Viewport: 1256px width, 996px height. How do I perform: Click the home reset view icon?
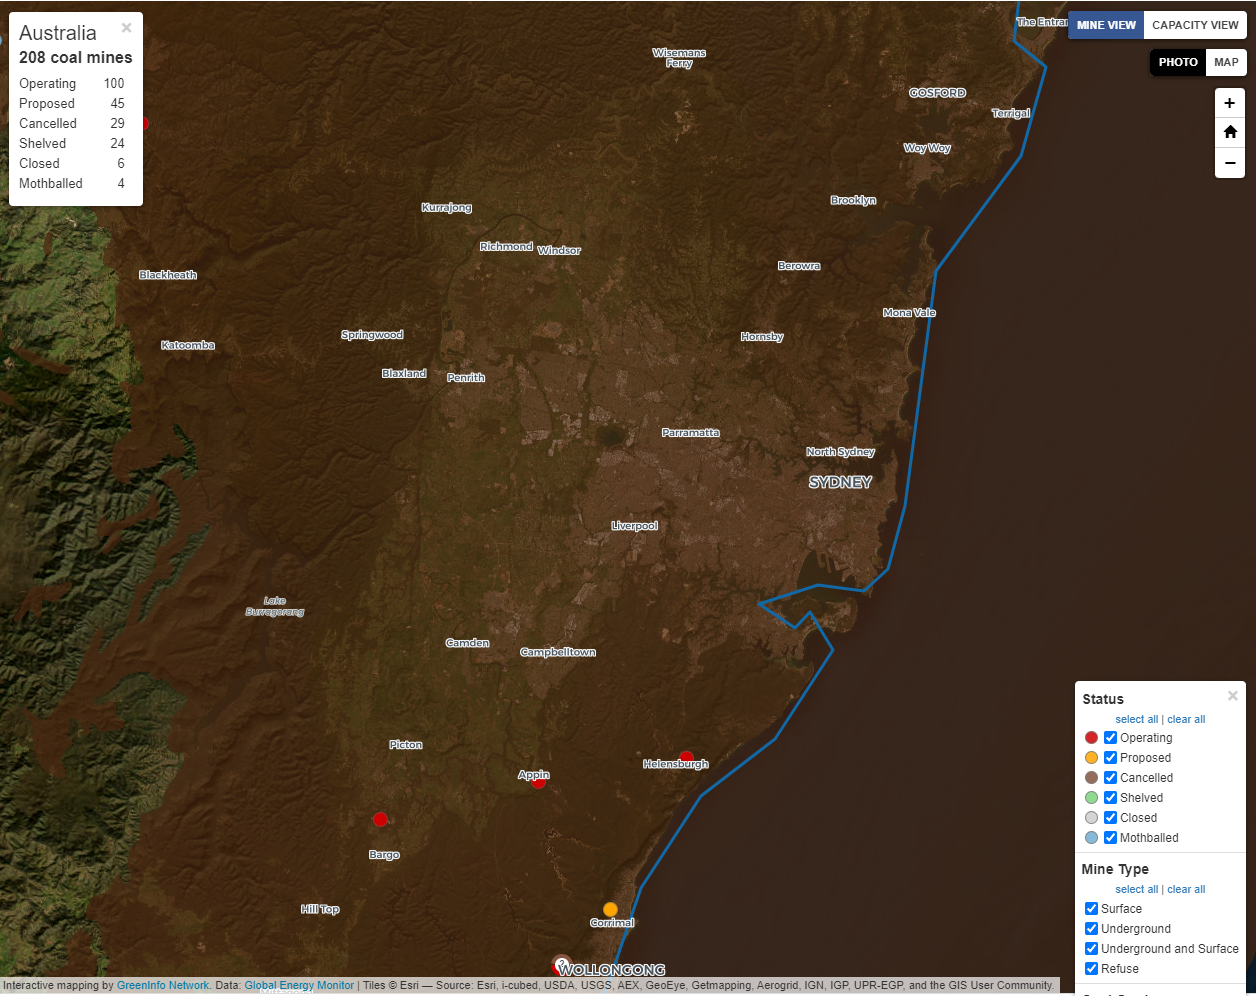pyautogui.click(x=1229, y=132)
